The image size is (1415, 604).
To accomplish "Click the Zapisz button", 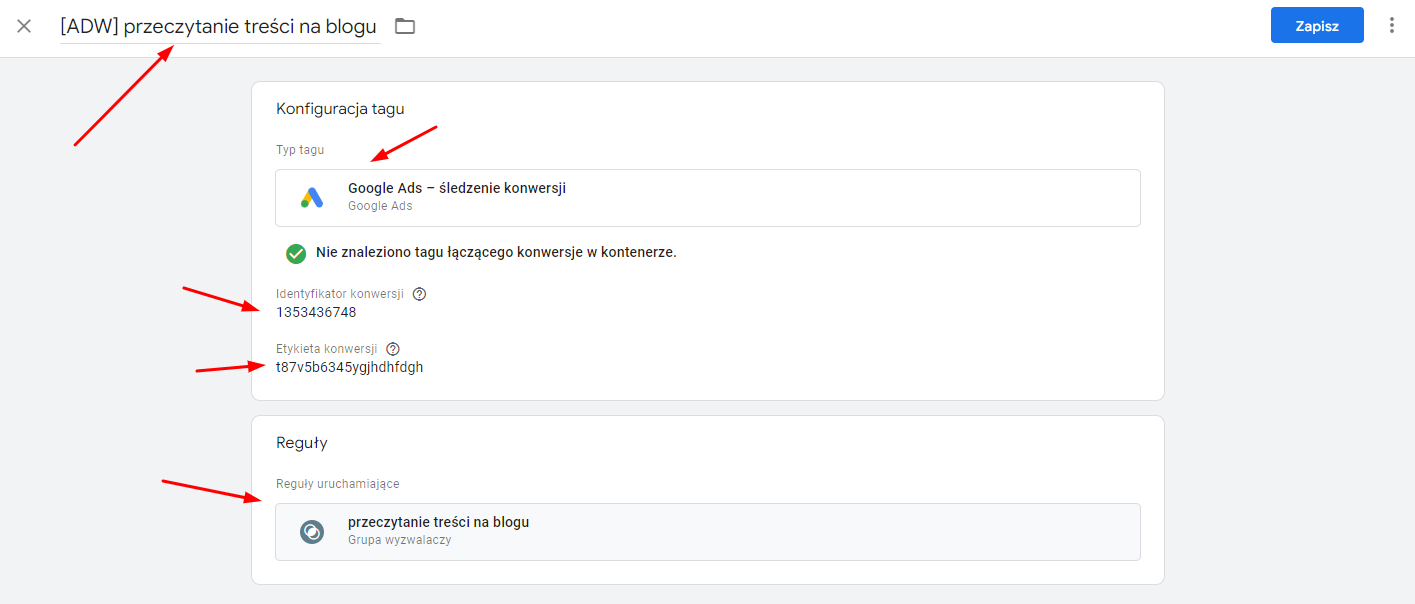I will [x=1317, y=25].
